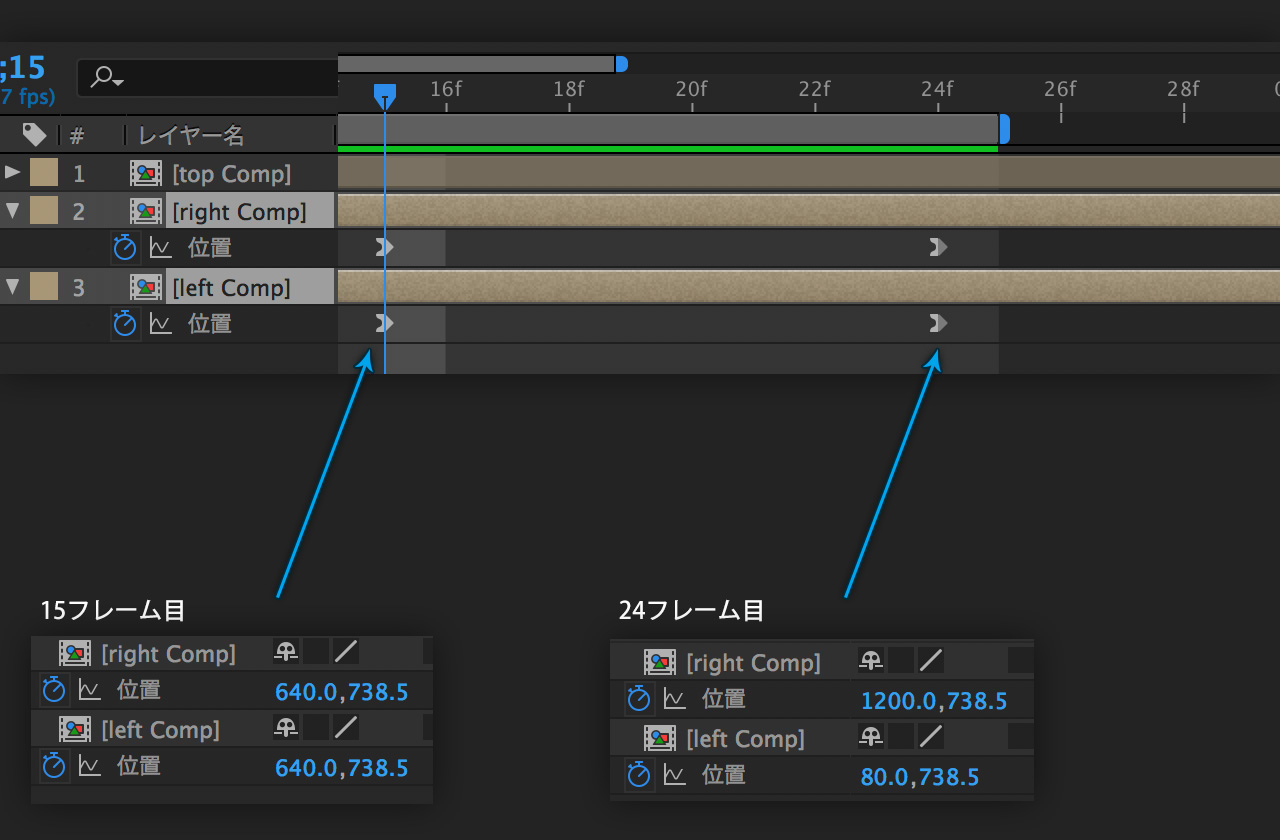Click the work area end handle
1280x840 pixels.
[x=1004, y=129]
